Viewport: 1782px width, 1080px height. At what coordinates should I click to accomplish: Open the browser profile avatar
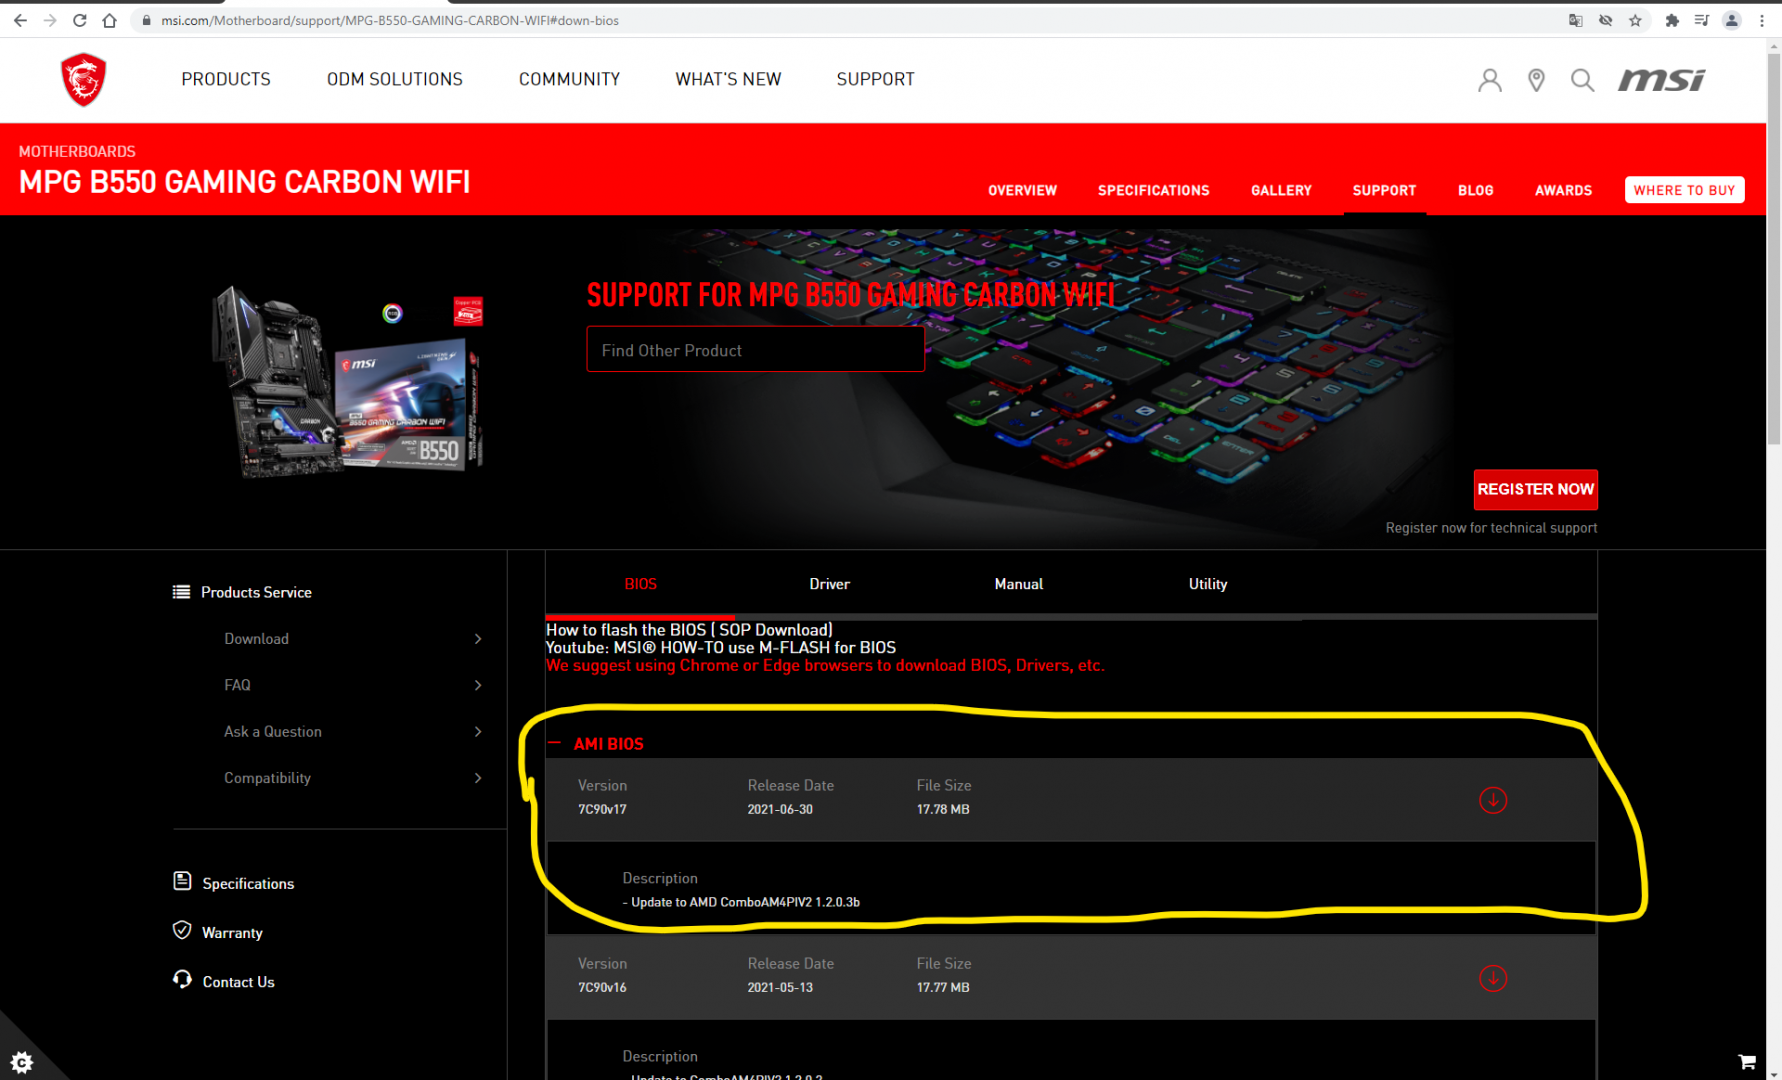[x=1732, y=20]
